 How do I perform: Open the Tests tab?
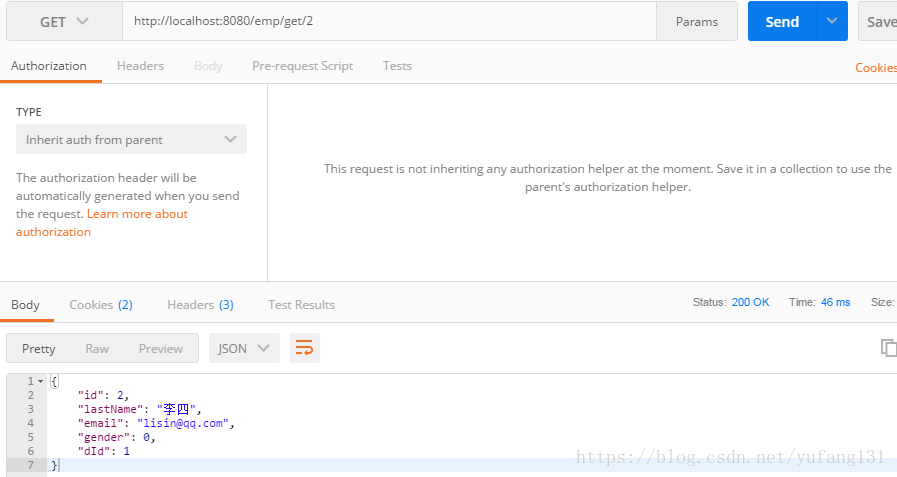click(x=397, y=66)
